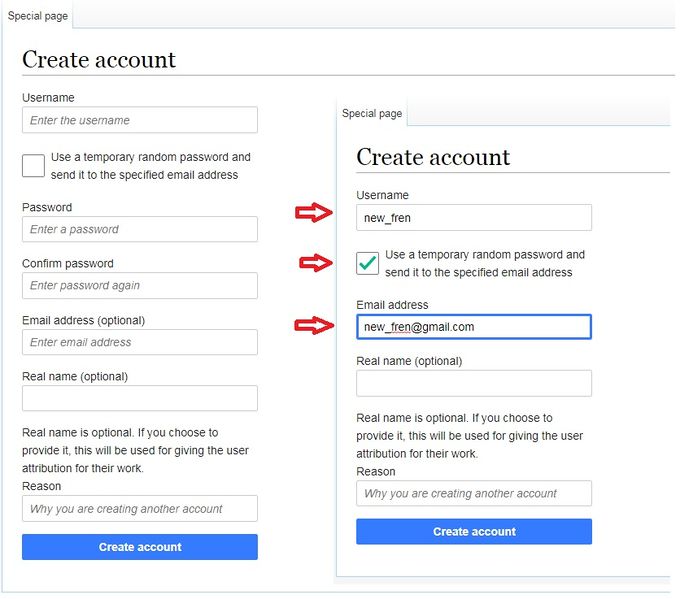Submit Create account in the new_fren form

point(473,531)
